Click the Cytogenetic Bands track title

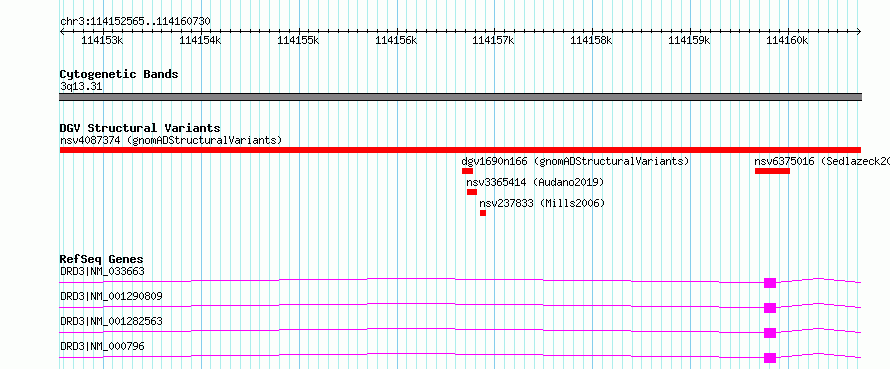pyautogui.click(x=119, y=74)
